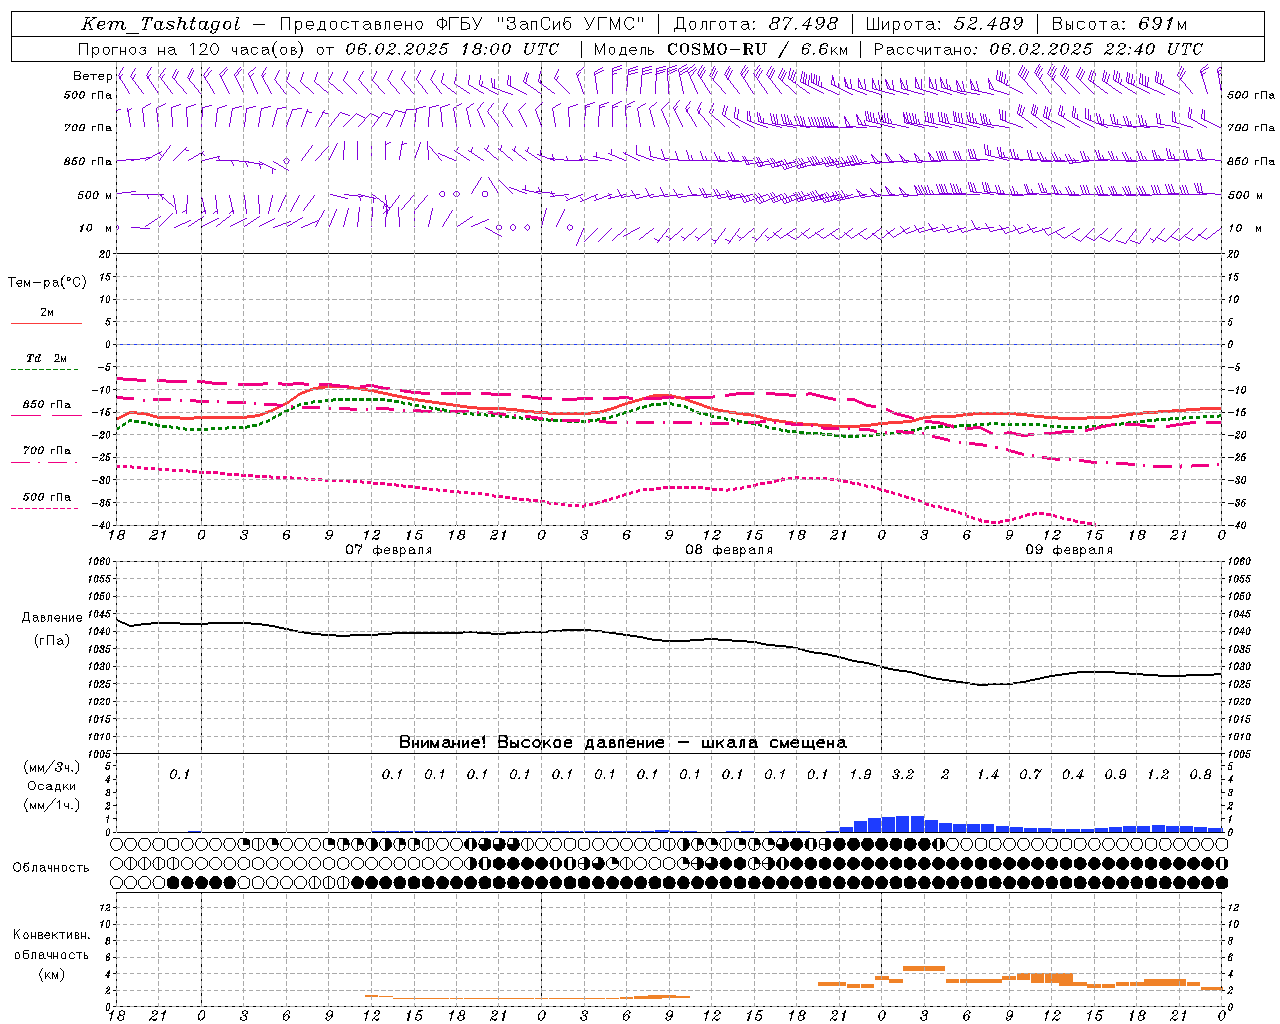Click the Давление pressure panel label
1280x1024 pixels.
pos(50,618)
